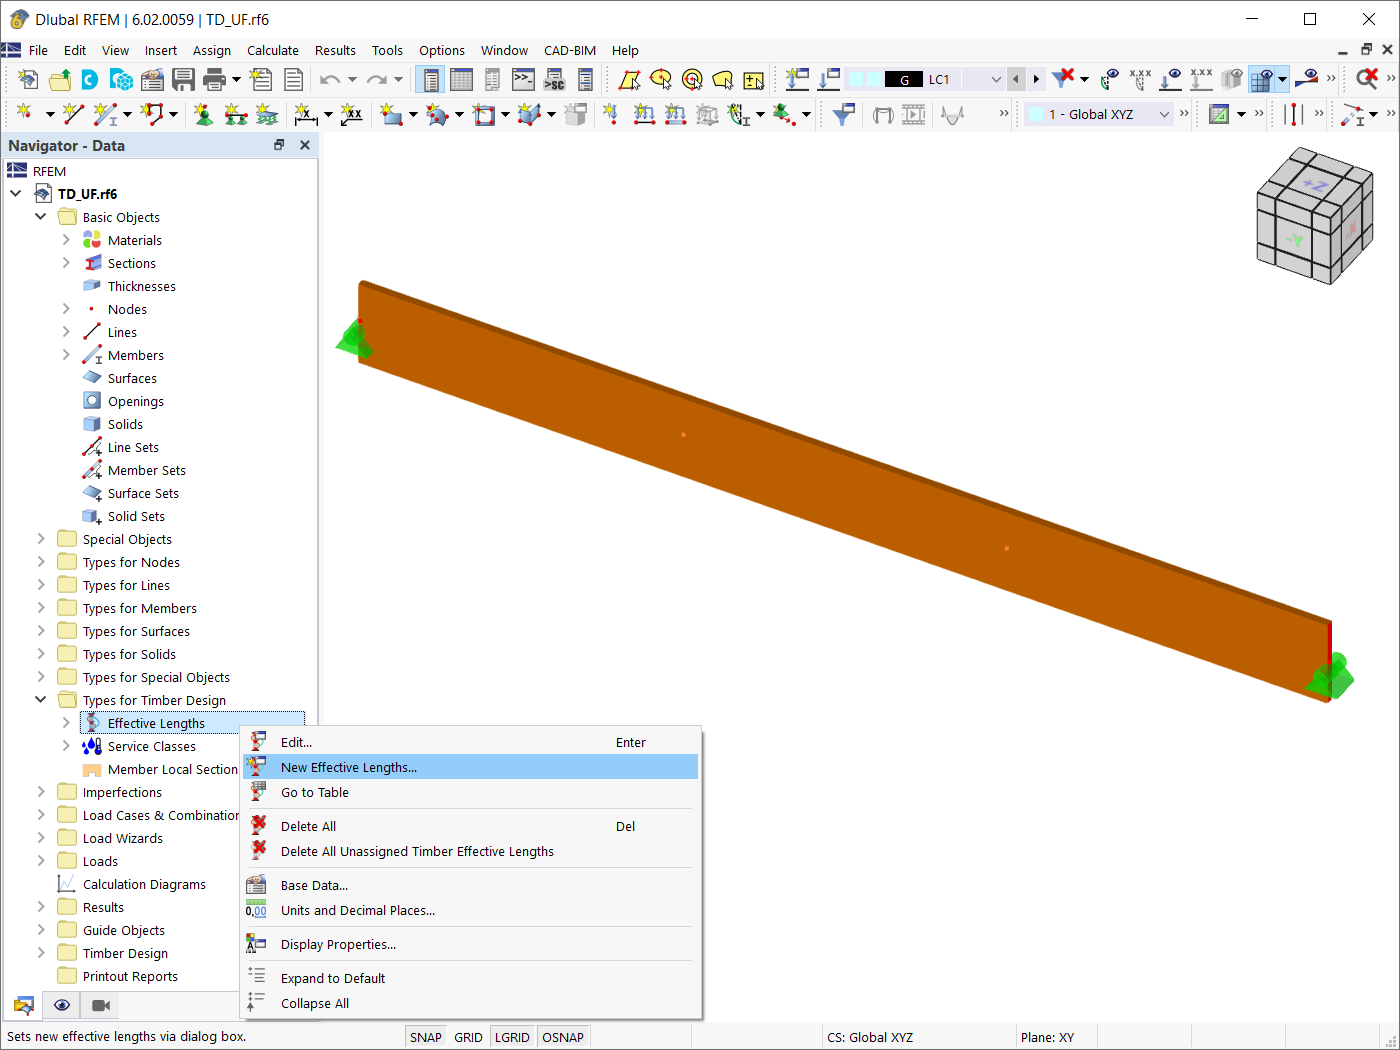Viewport: 1400px width, 1050px height.
Task: Toggle the Navigator panel toolbar button
Action: 430,79
